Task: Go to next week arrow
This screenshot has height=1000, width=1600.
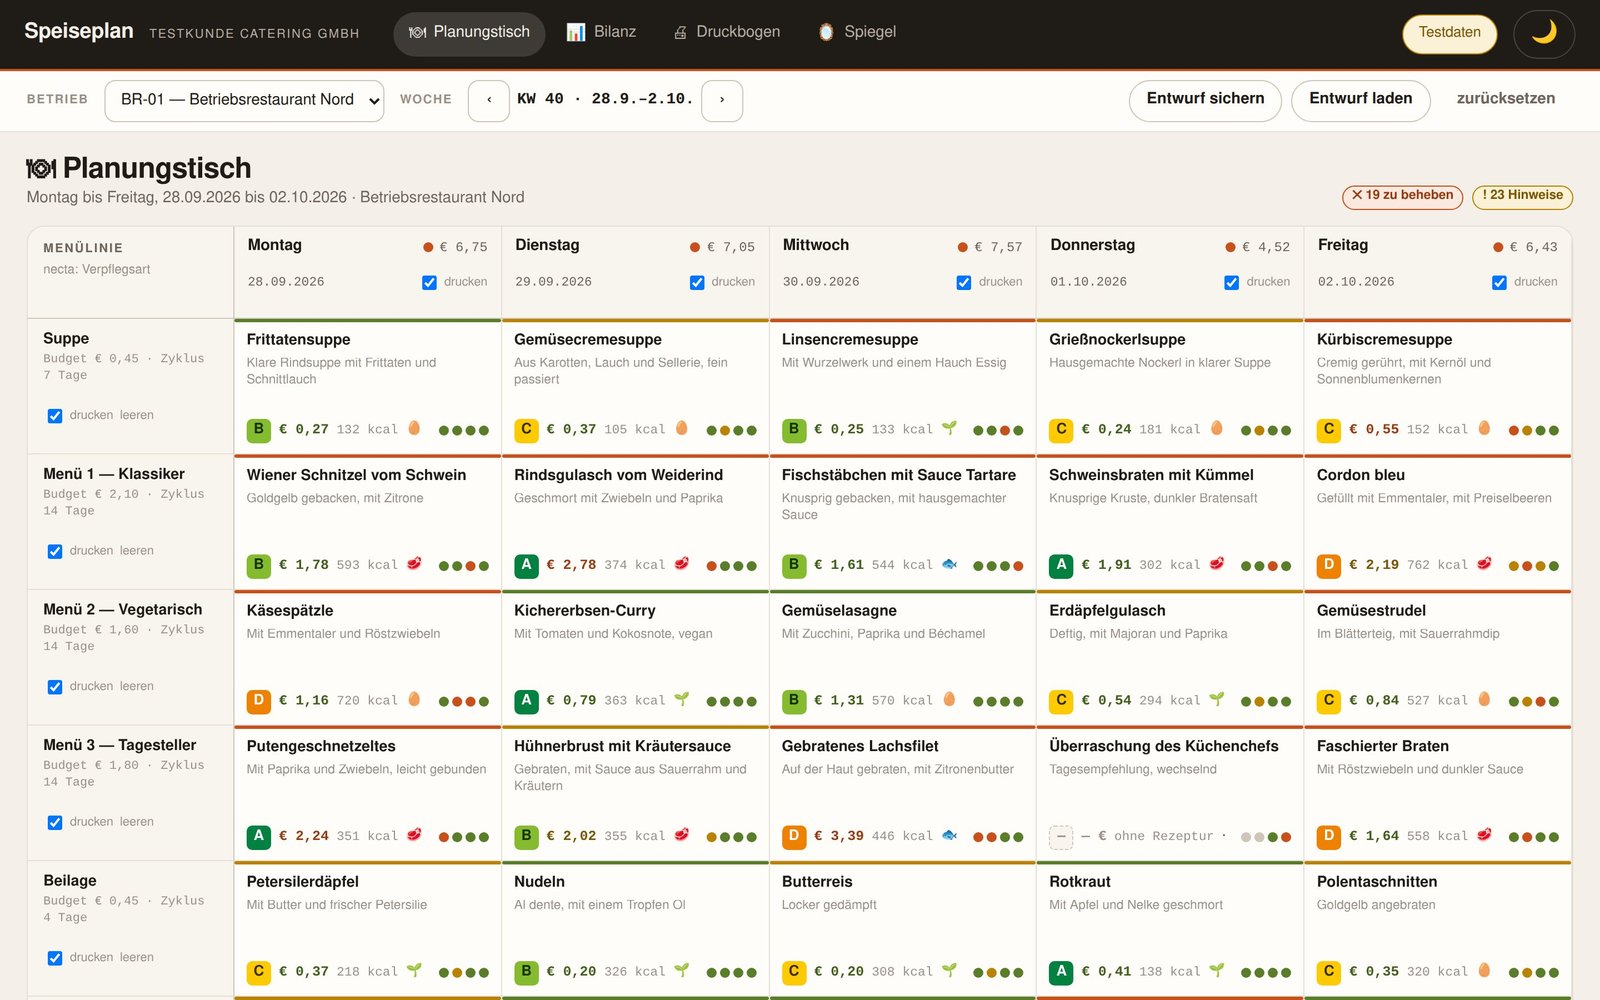Action: pyautogui.click(x=722, y=101)
